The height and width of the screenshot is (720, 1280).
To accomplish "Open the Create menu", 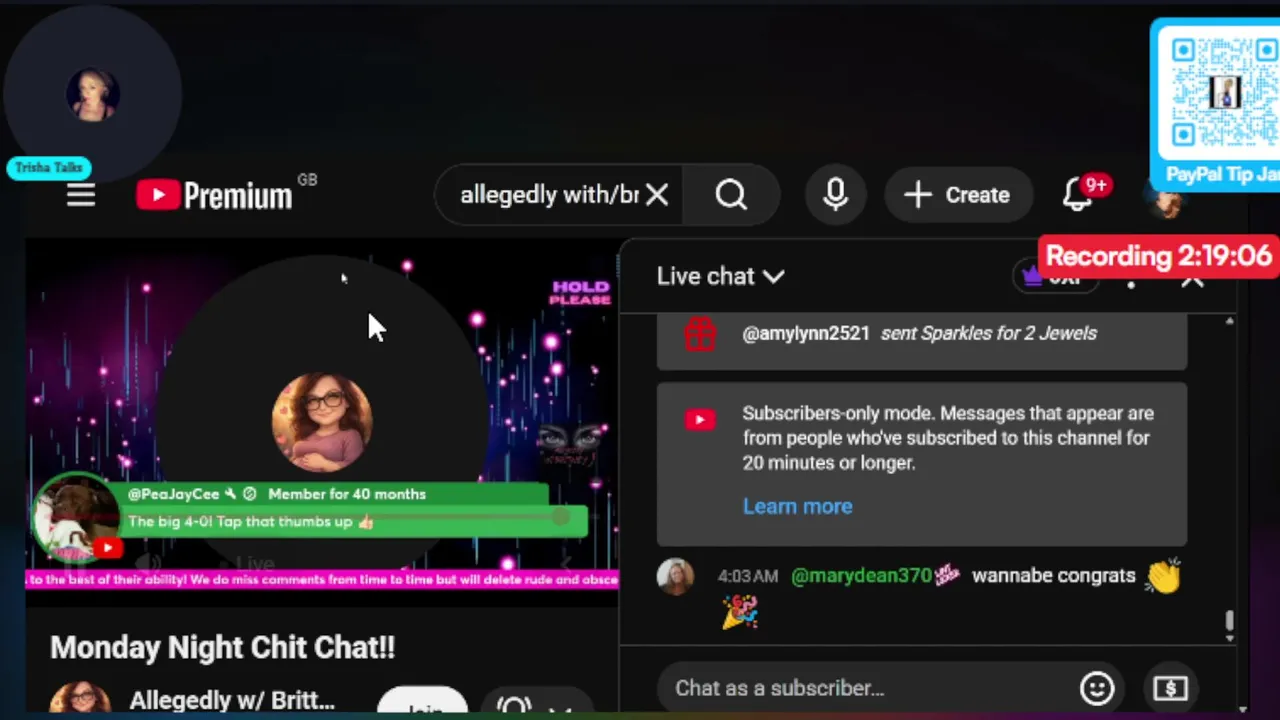I will tap(957, 195).
